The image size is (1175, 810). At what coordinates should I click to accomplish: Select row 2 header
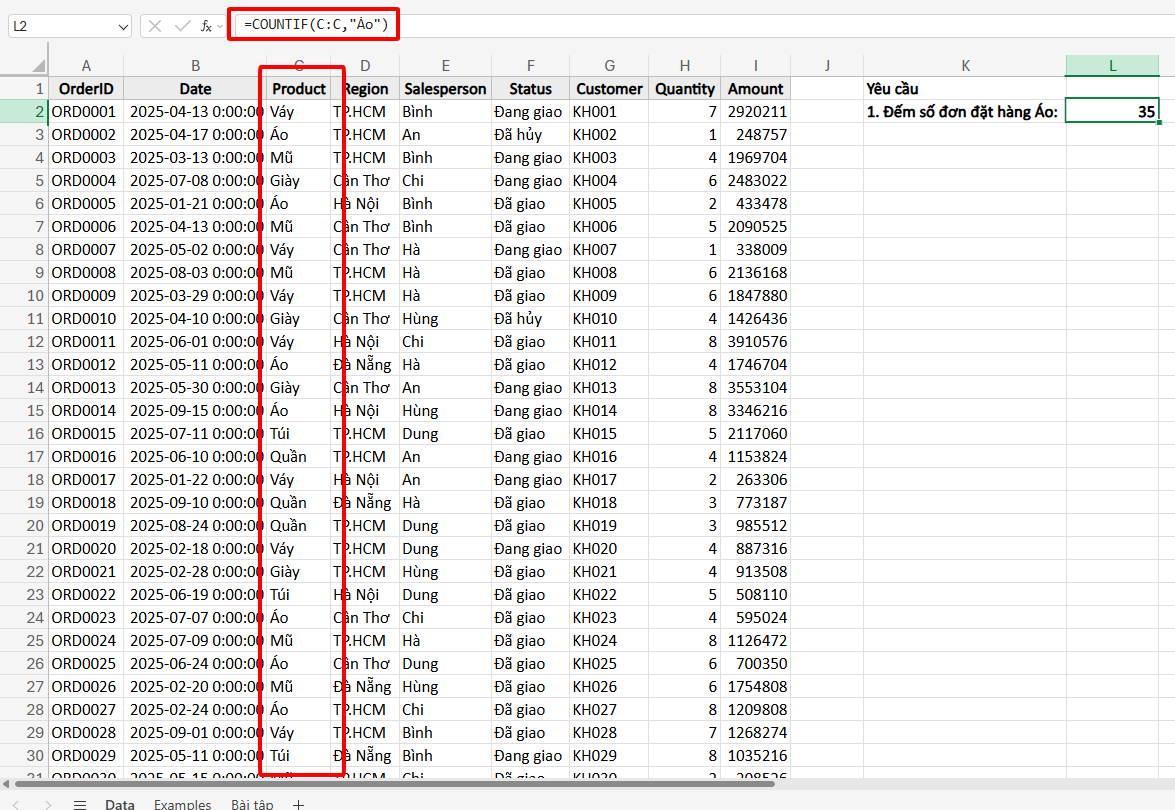pos(25,112)
